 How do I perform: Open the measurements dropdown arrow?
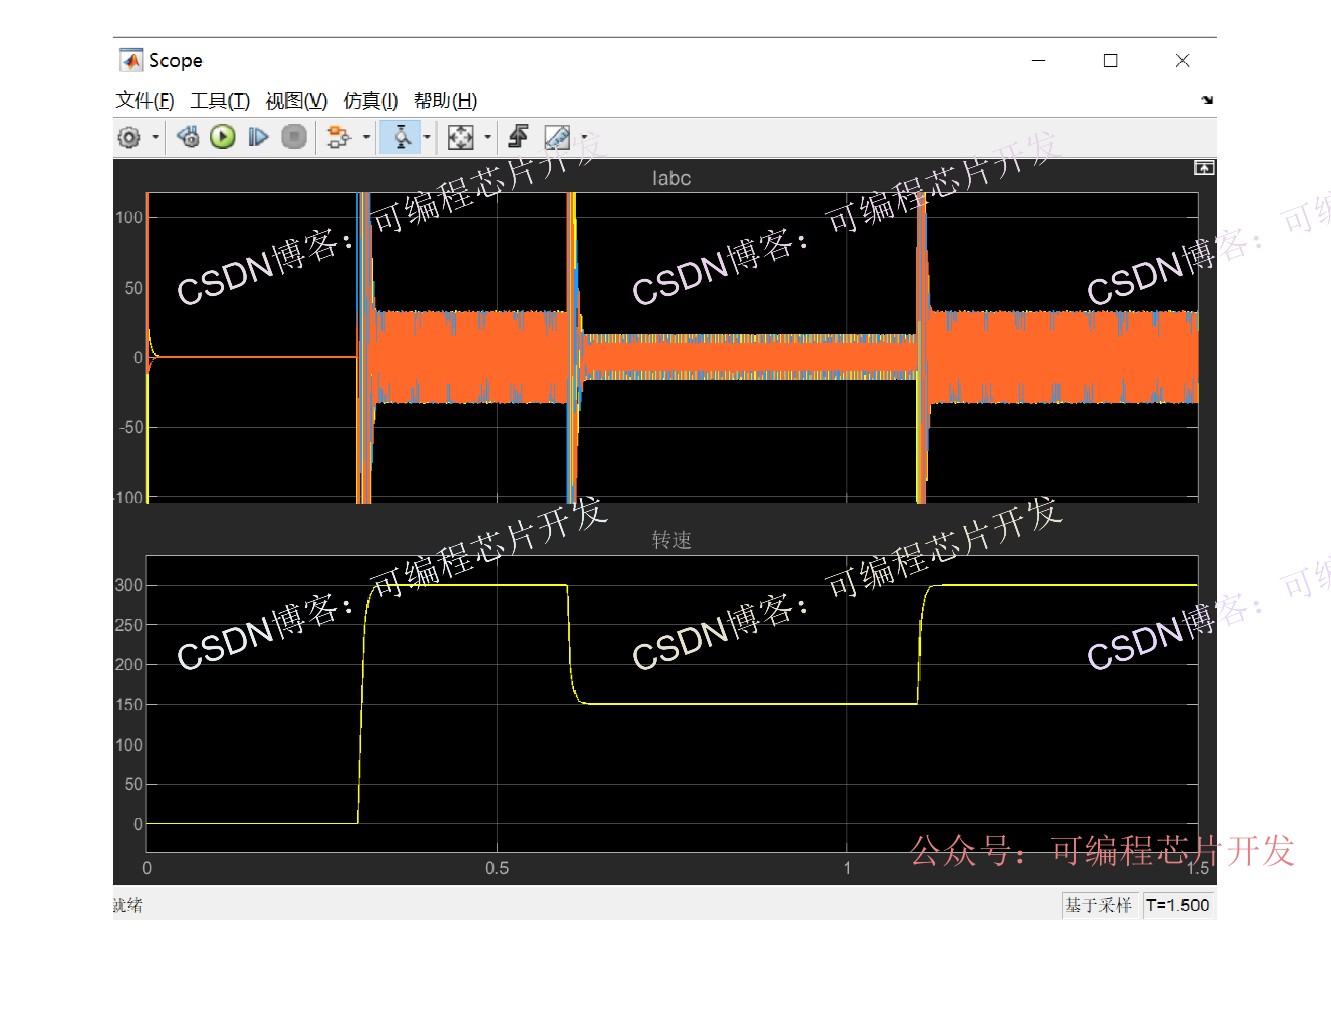(584, 137)
